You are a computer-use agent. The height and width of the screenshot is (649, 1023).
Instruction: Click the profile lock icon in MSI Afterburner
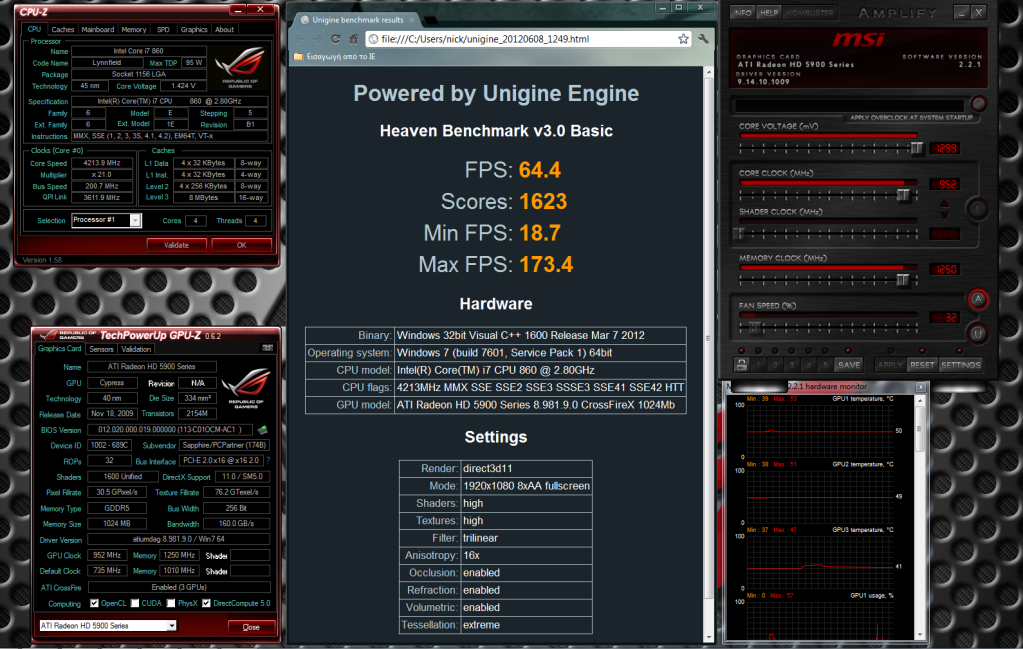pyautogui.click(x=741, y=365)
